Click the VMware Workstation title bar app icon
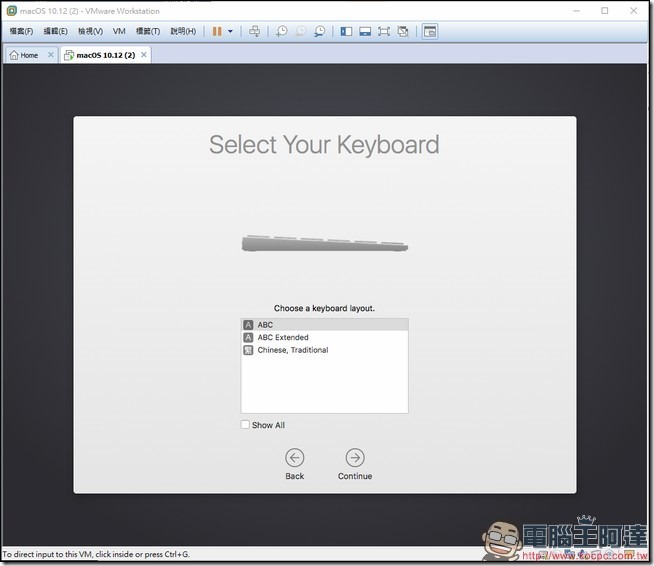654x566 pixels. [x=12, y=11]
